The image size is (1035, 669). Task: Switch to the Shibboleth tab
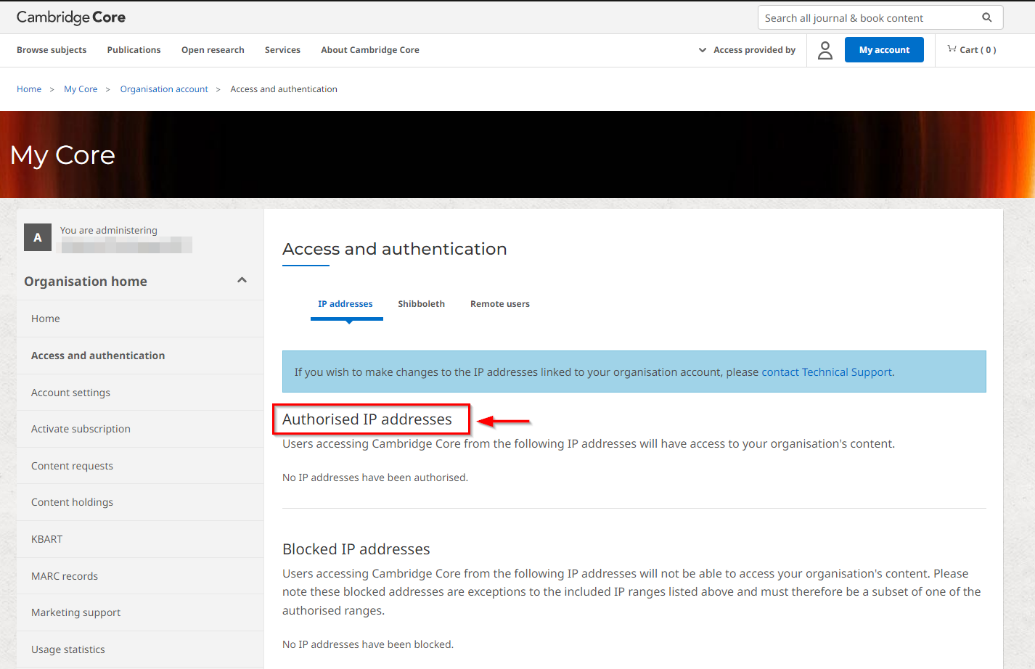(421, 304)
